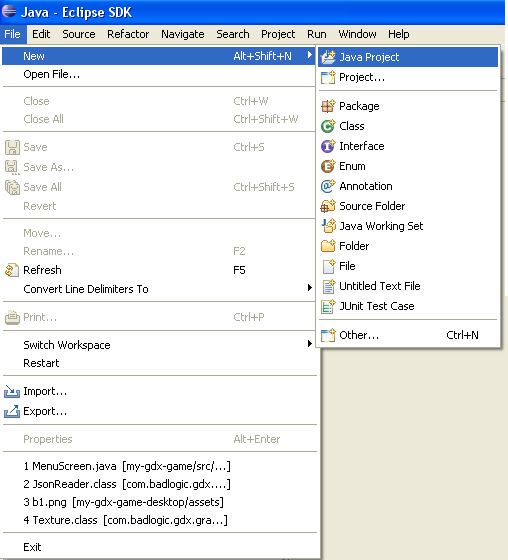Screen dimensions: 508x560
Task: Reopen recent file 3 b1.png
Action: pos(124,502)
